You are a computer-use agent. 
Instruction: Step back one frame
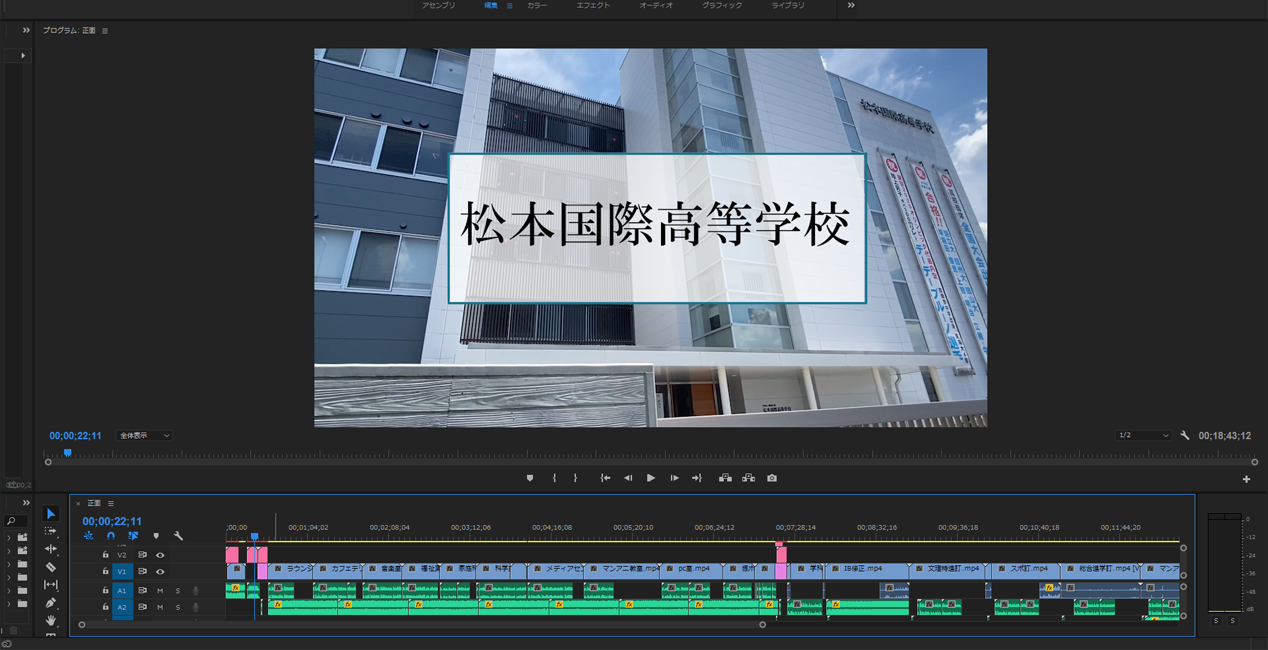coord(628,478)
